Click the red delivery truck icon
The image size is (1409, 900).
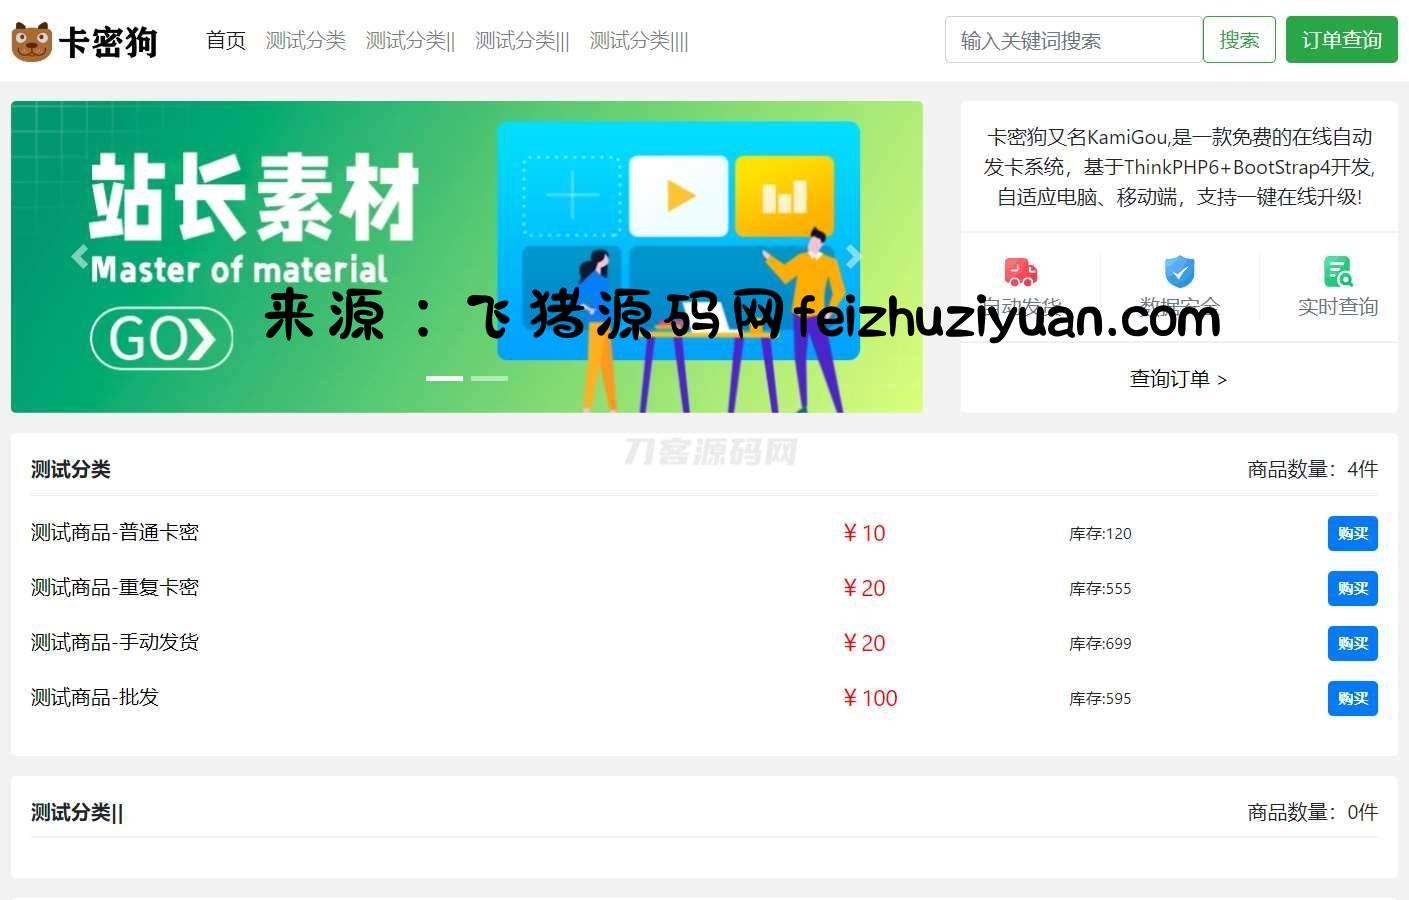coord(1020,272)
